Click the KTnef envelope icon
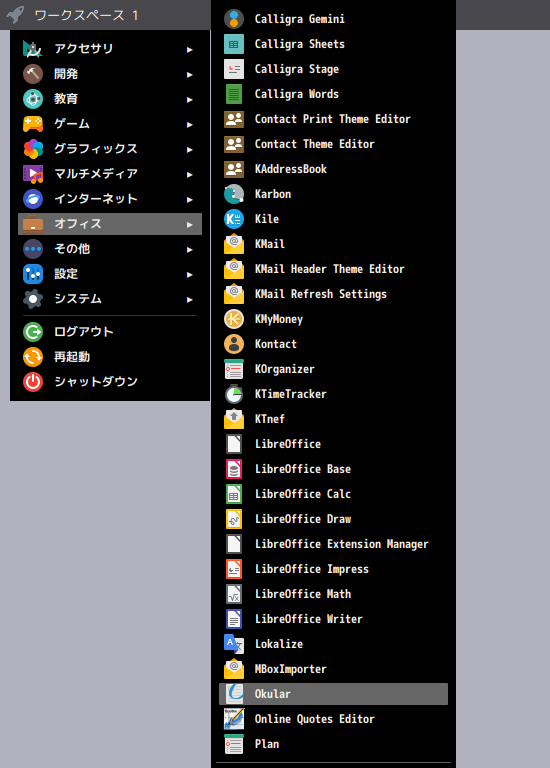This screenshot has width=550, height=768. 234,419
